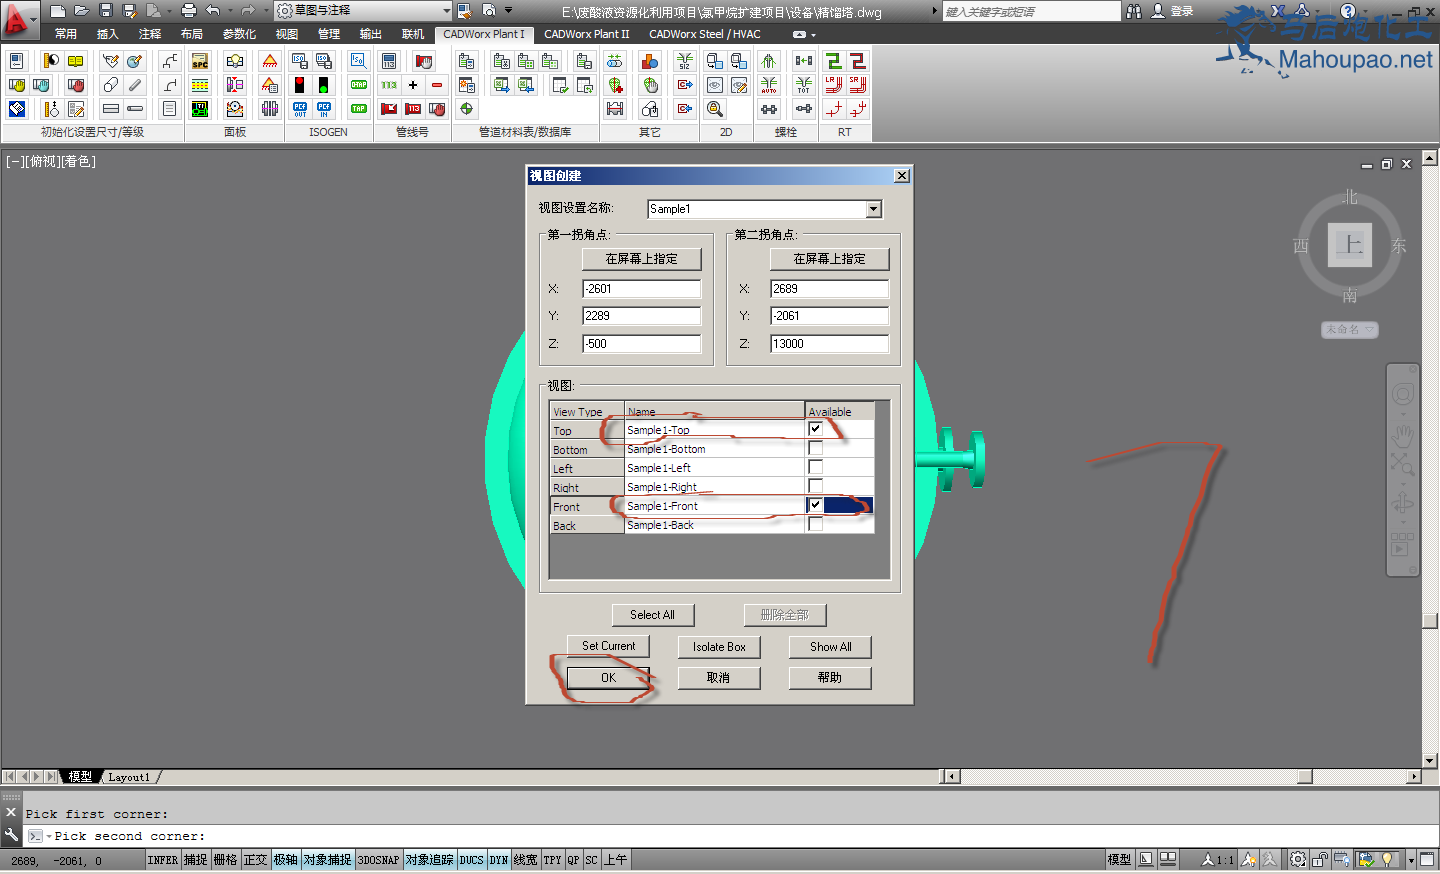Toggle DYN dynamic input in status bar
The width and height of the screenshot is (1440, 874).
click(499, 860)
